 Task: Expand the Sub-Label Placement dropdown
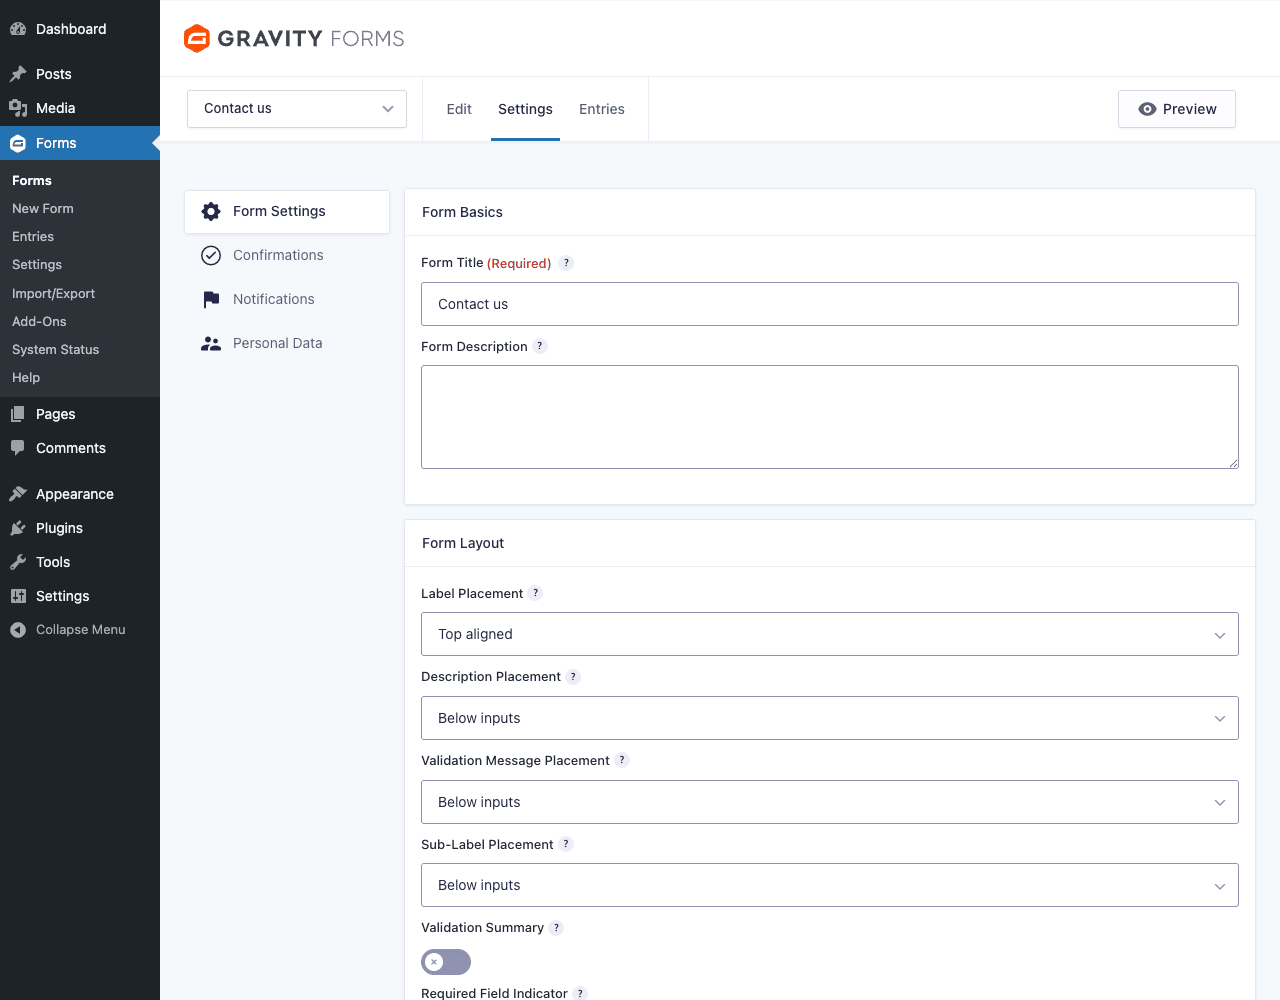(830, 885)
